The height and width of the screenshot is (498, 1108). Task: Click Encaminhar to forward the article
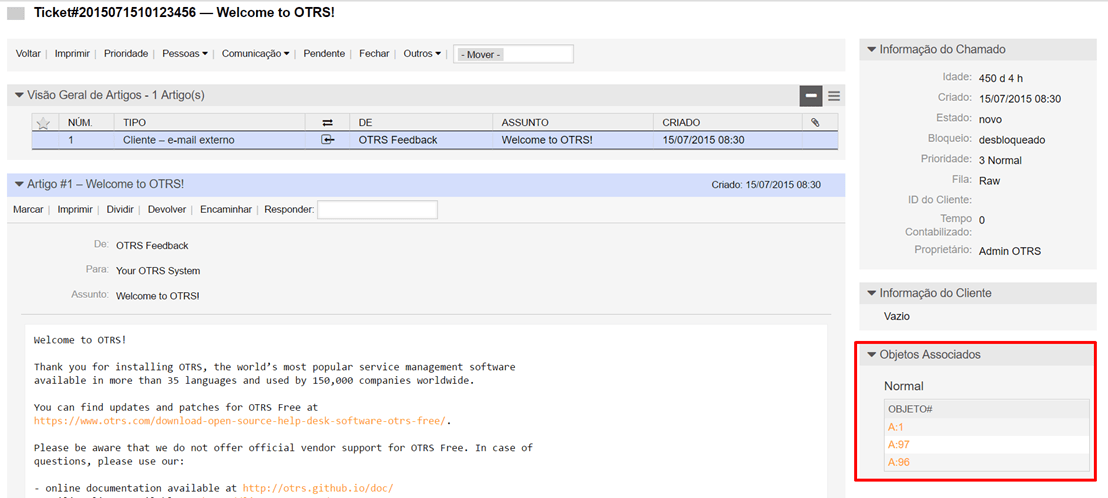pos(225,210)
